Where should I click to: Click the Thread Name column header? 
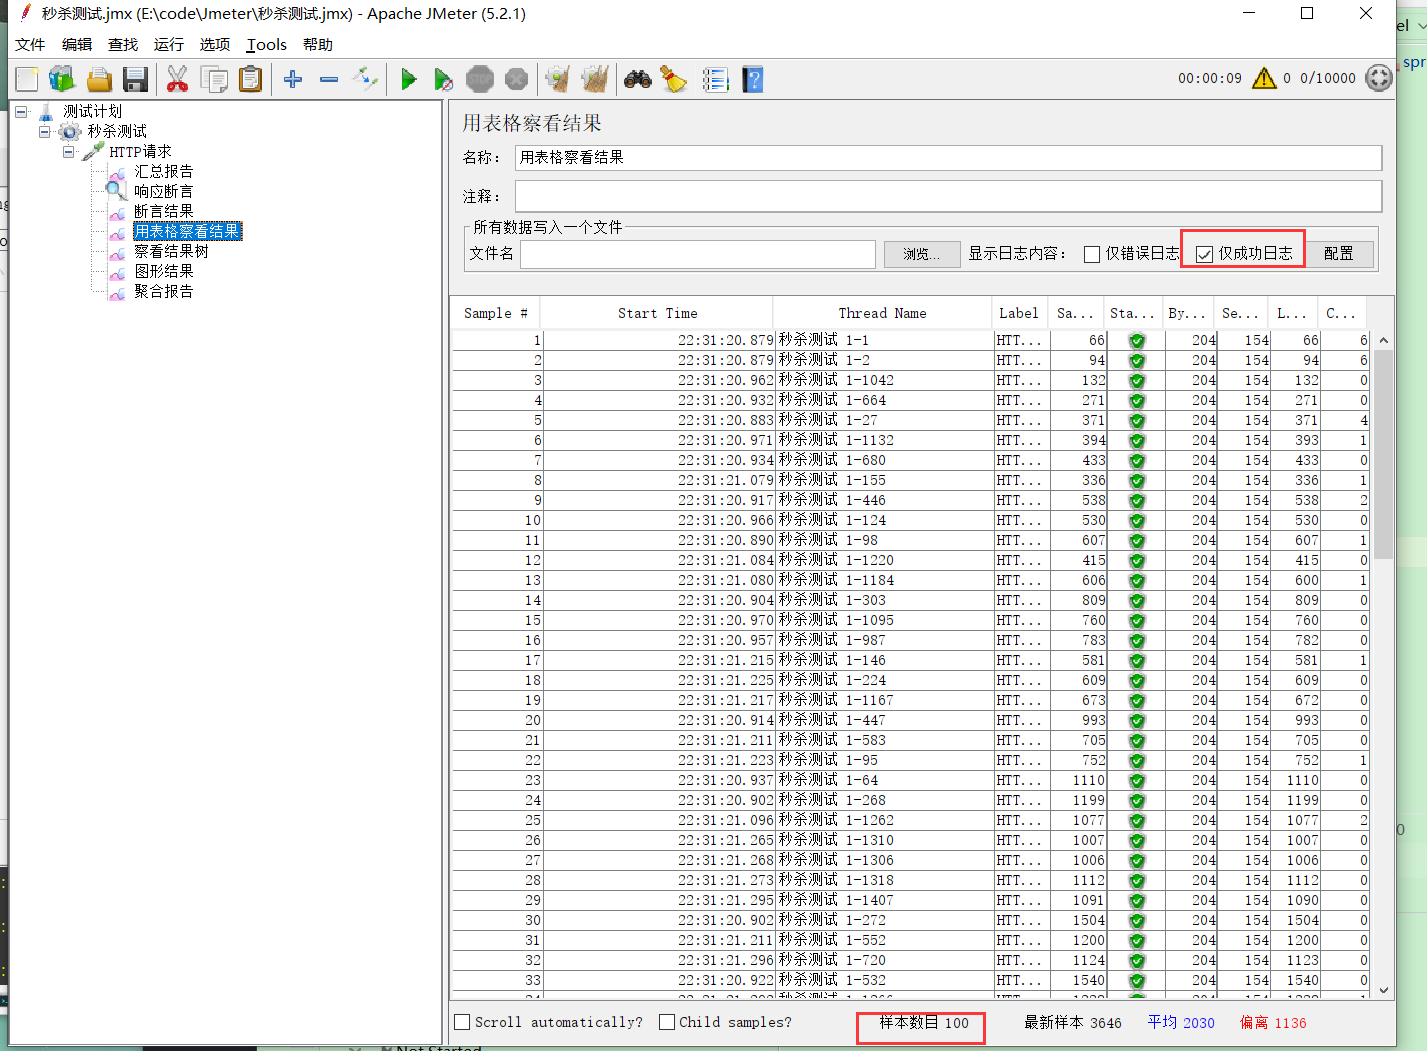point(882,313)
